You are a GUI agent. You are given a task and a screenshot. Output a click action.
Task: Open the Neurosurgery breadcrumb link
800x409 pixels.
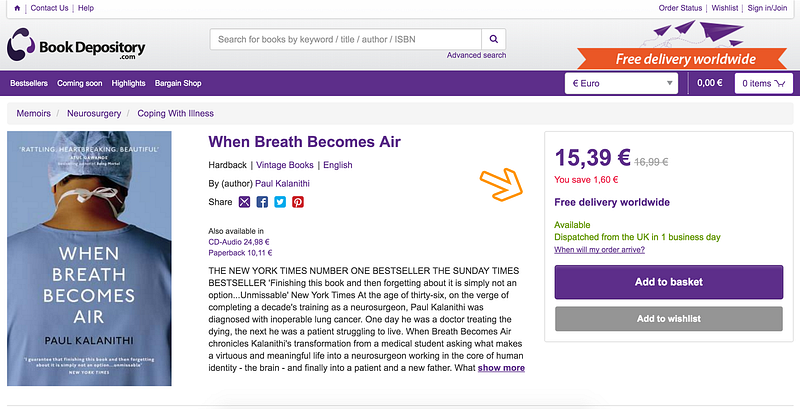94,113
